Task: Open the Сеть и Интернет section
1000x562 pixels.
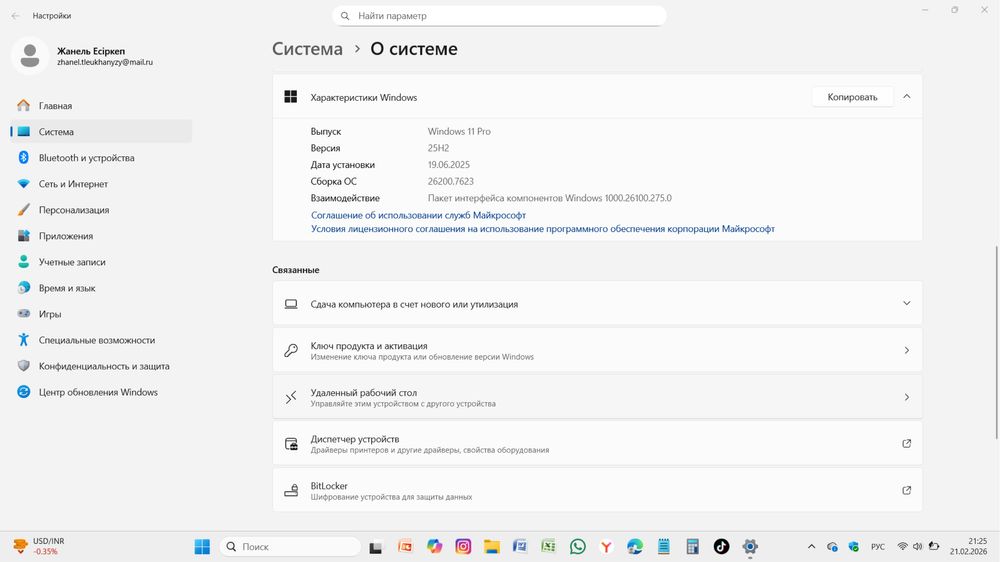Action: point(73,184)
